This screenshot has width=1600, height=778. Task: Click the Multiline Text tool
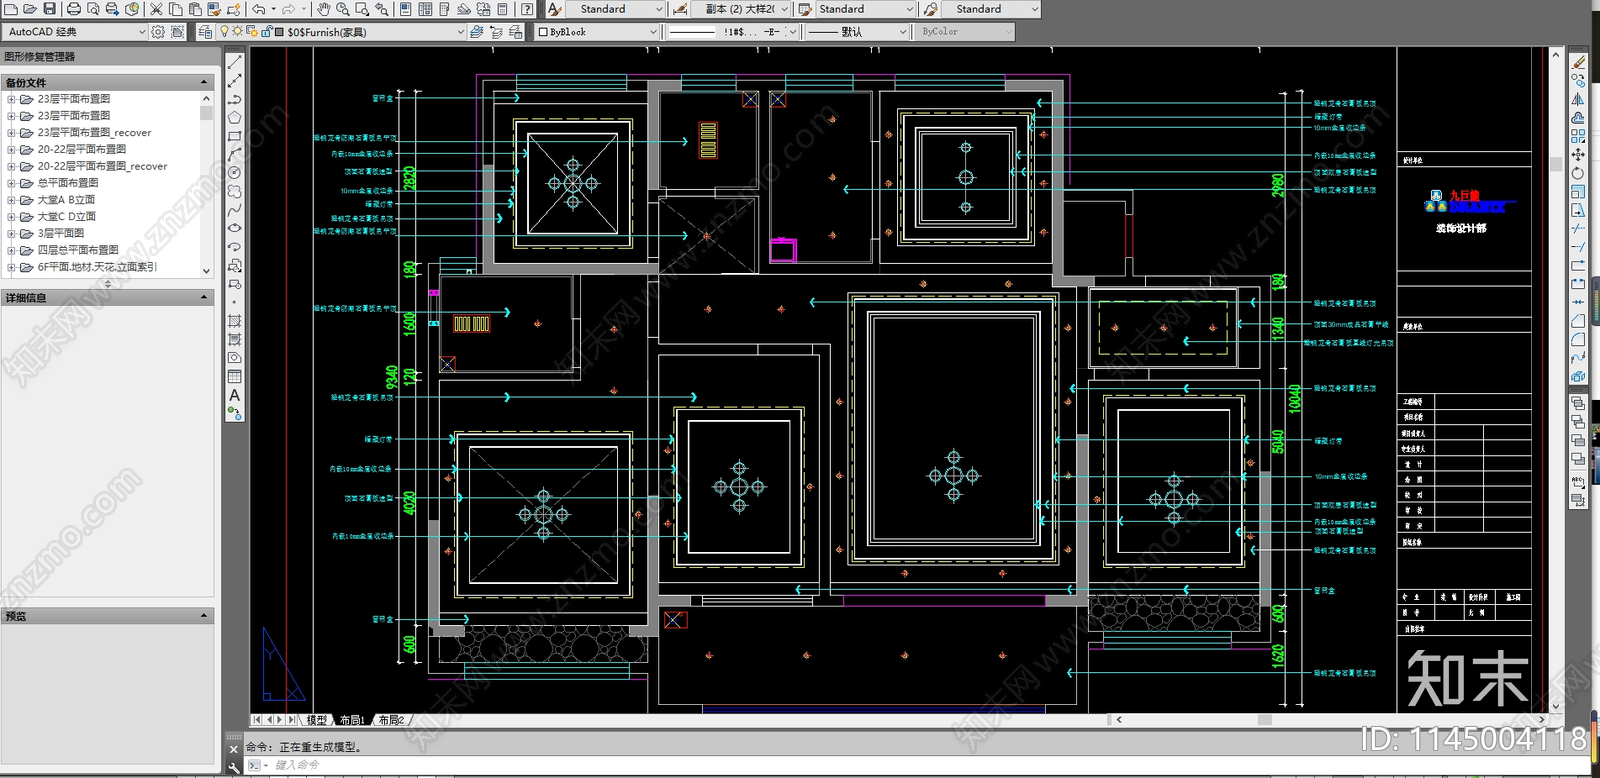point(234,395)
